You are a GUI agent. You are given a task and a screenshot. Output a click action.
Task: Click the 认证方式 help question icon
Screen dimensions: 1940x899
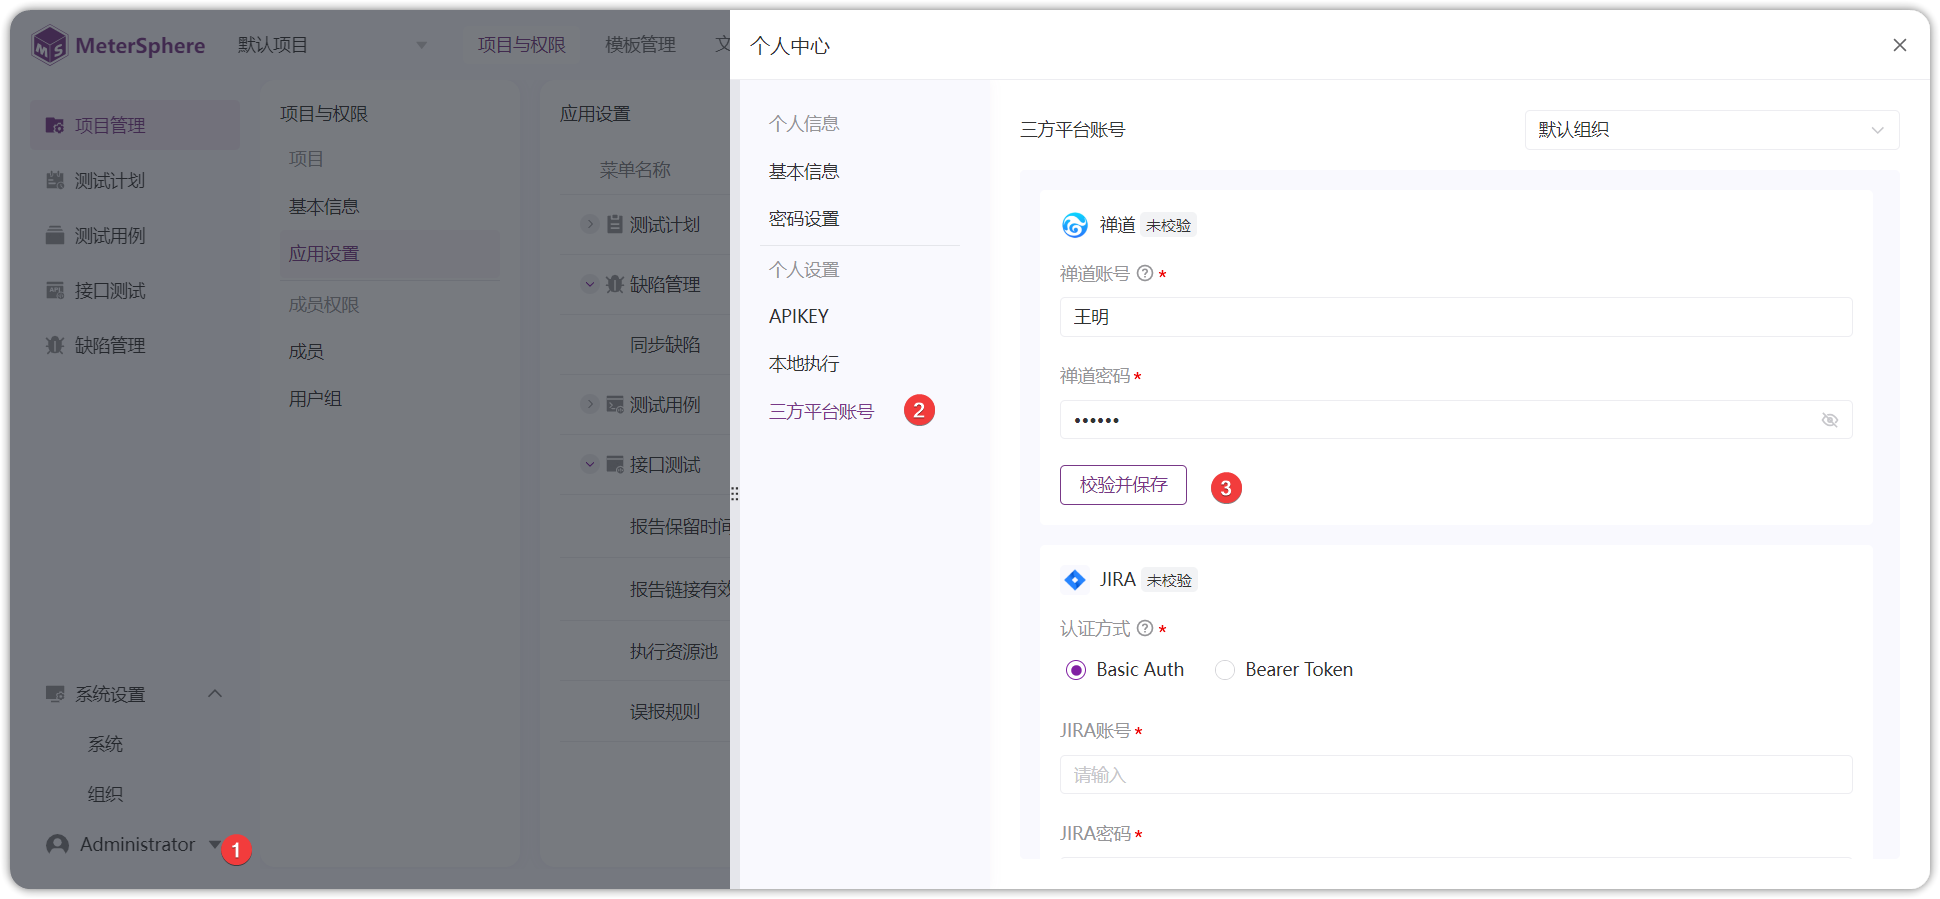click(x=1145, y=628)
